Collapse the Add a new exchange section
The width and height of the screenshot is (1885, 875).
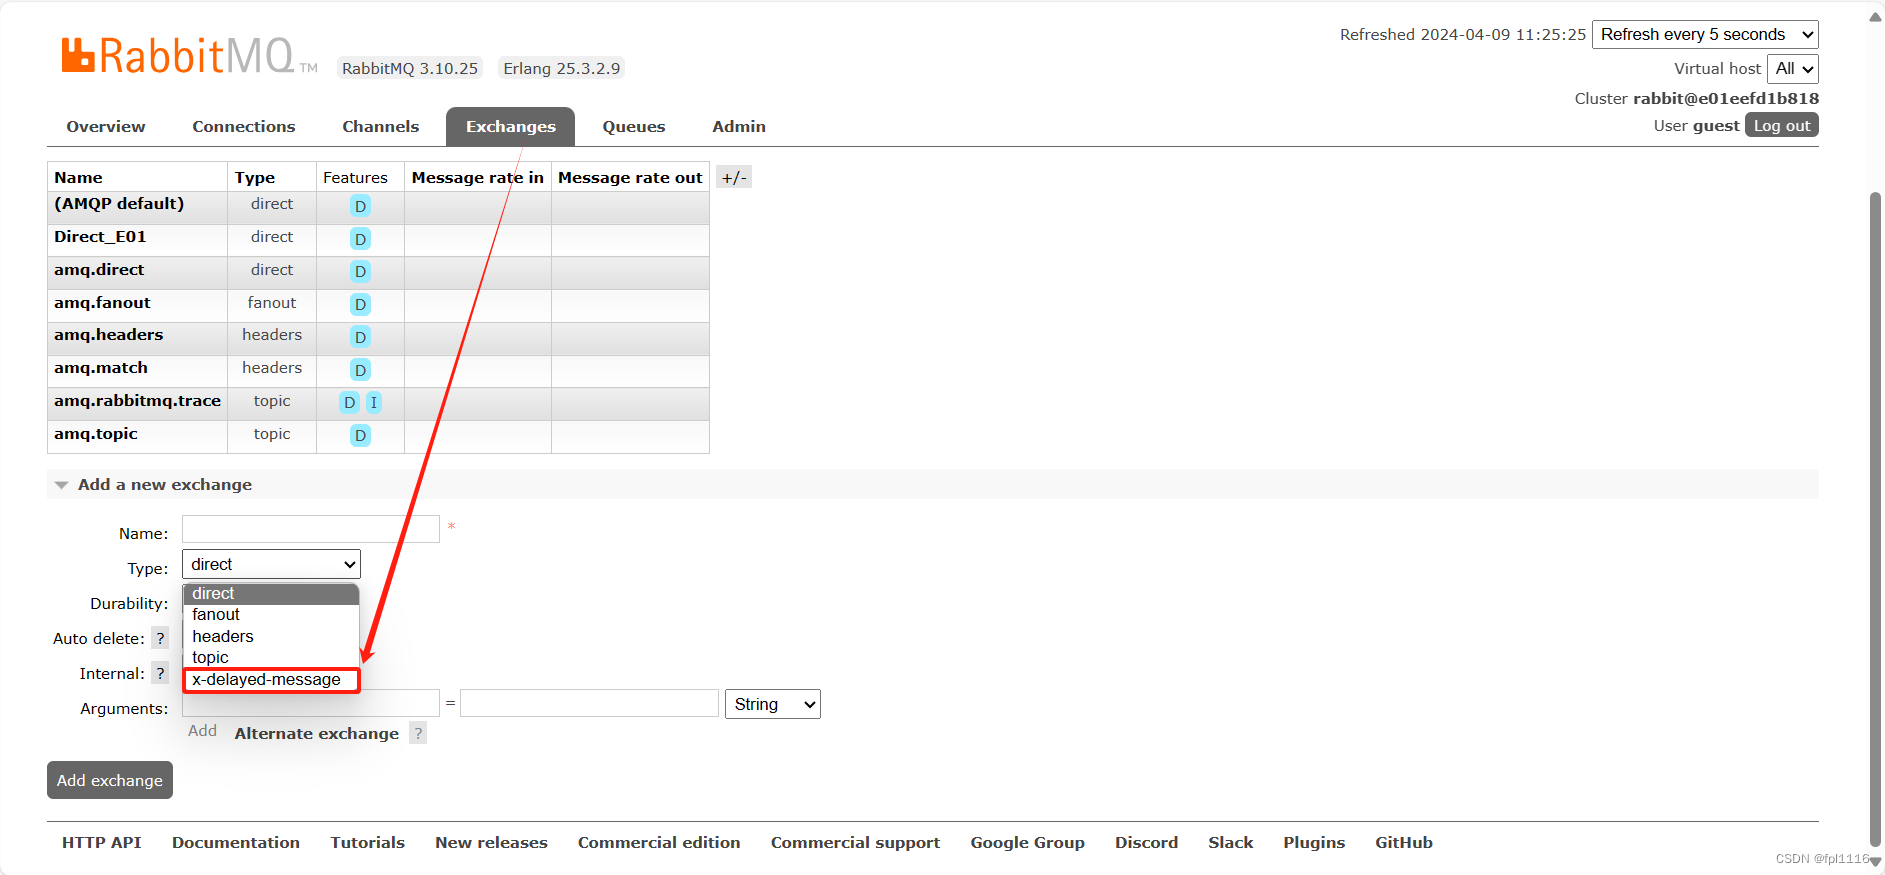[x=164, y=484]
